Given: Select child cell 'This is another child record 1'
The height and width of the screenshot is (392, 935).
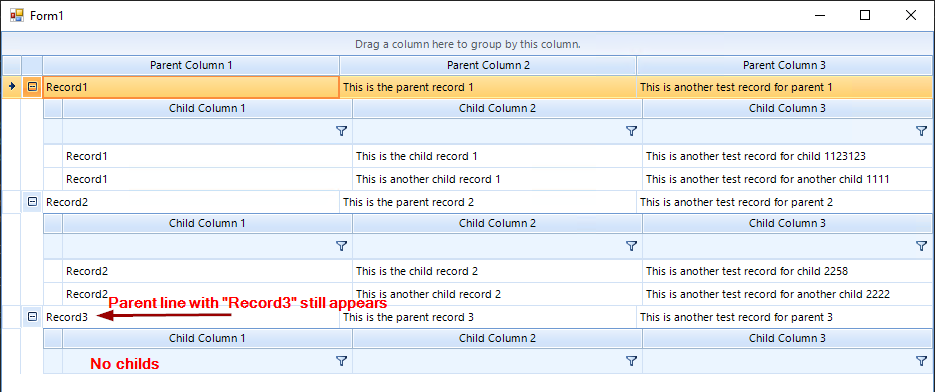Looking at the screenshot, I should tap(497, 179).
